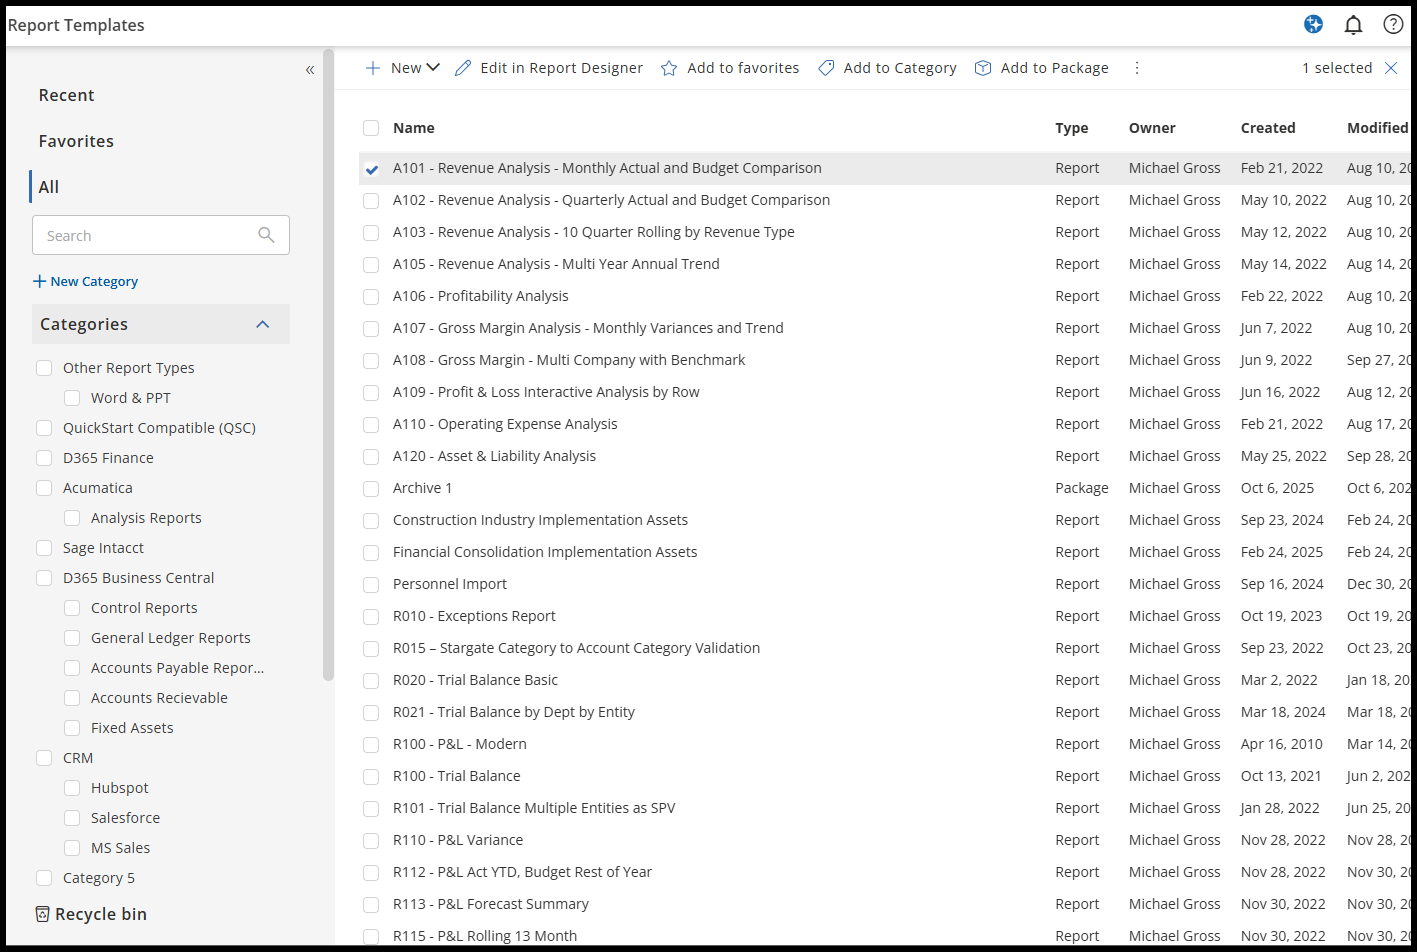This screenshot has width=1417, height=952.
Task: Click the blue globe icon in header
Action: pyautogui.click(x=1313, y=25)
